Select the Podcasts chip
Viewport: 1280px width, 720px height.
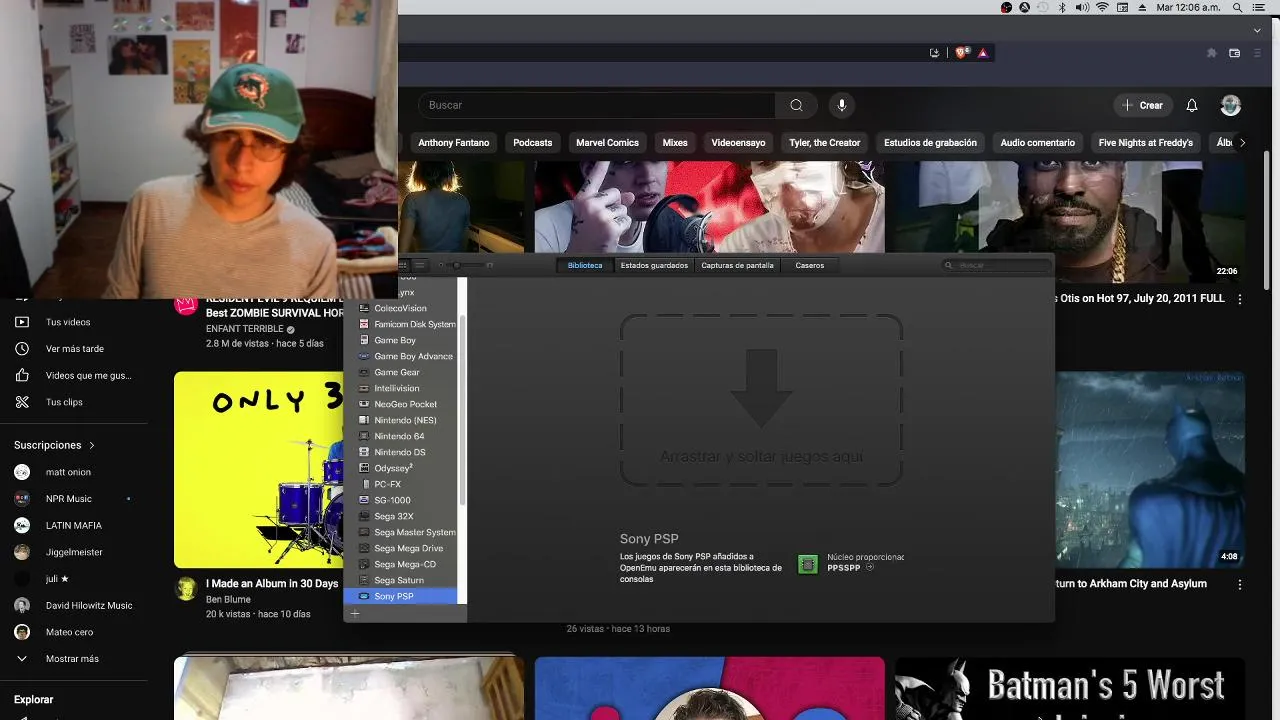pos(532,143)
